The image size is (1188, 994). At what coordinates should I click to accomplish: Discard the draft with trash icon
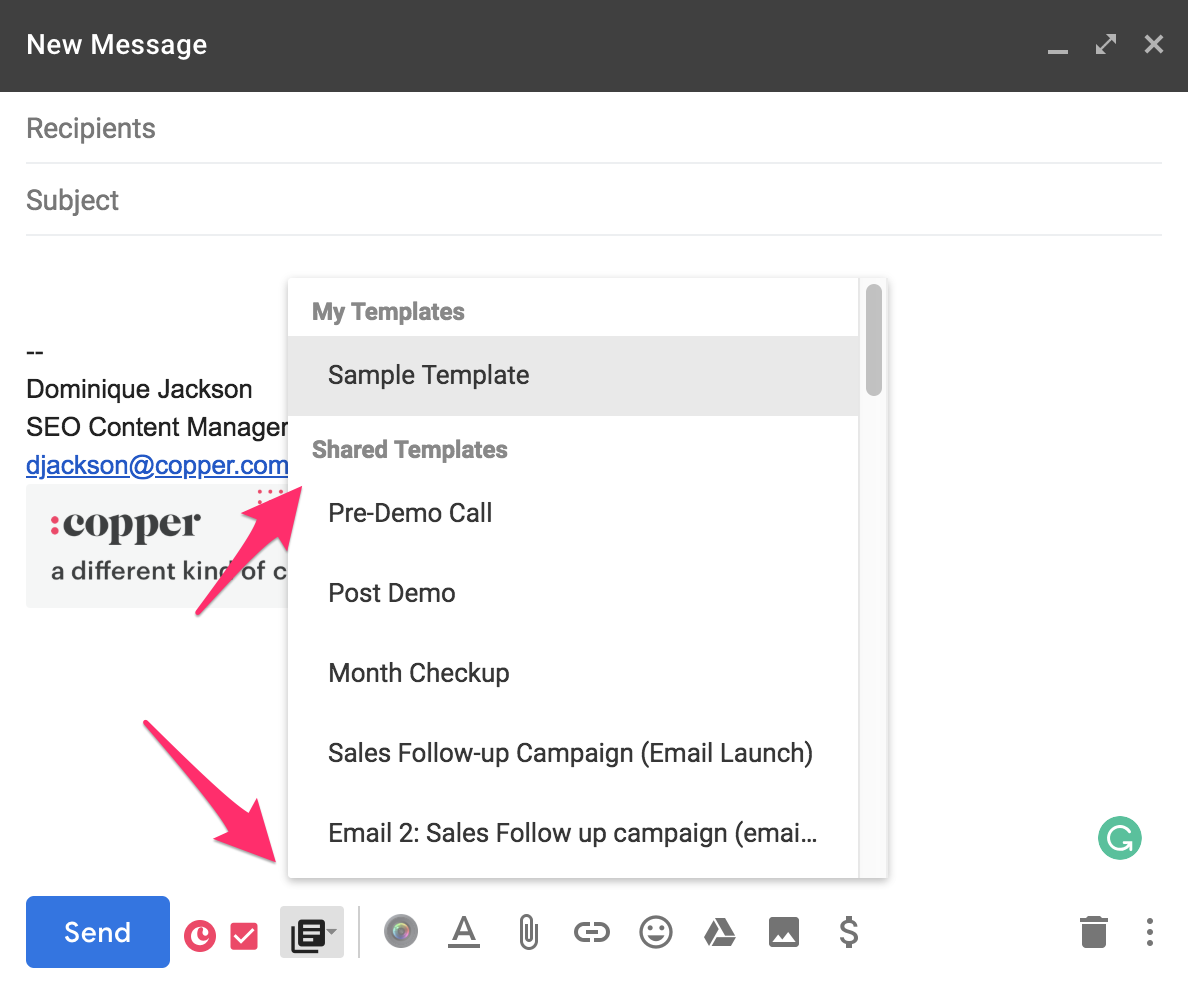[1094, 932]
